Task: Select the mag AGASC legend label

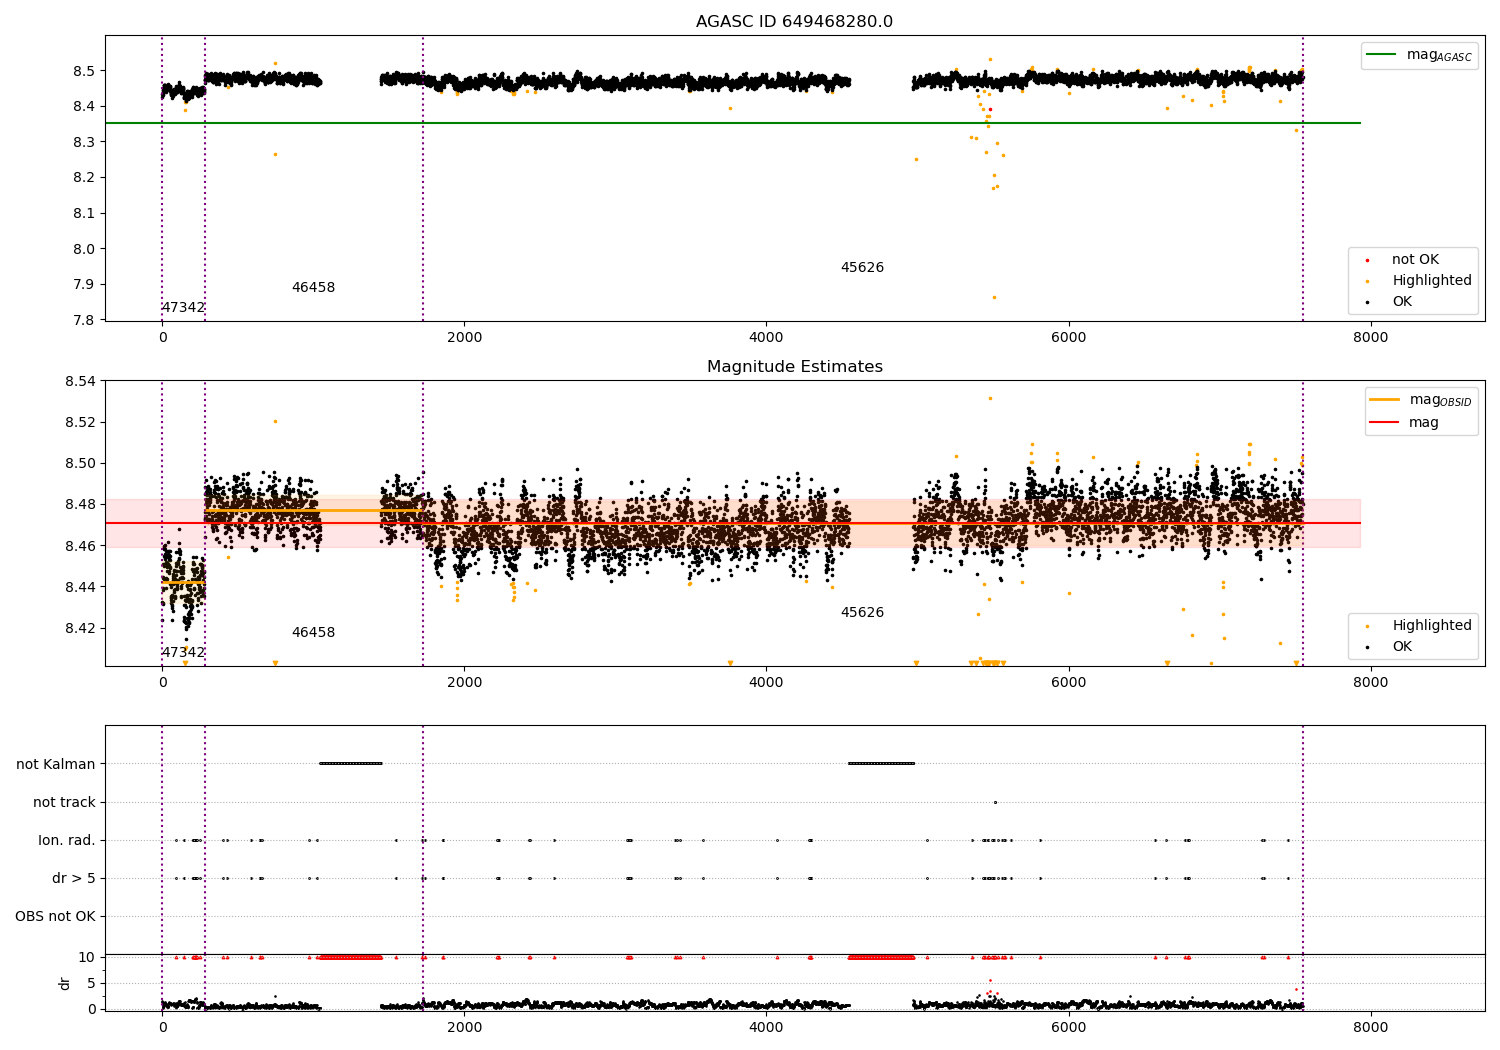Action: pos(1439,55)
